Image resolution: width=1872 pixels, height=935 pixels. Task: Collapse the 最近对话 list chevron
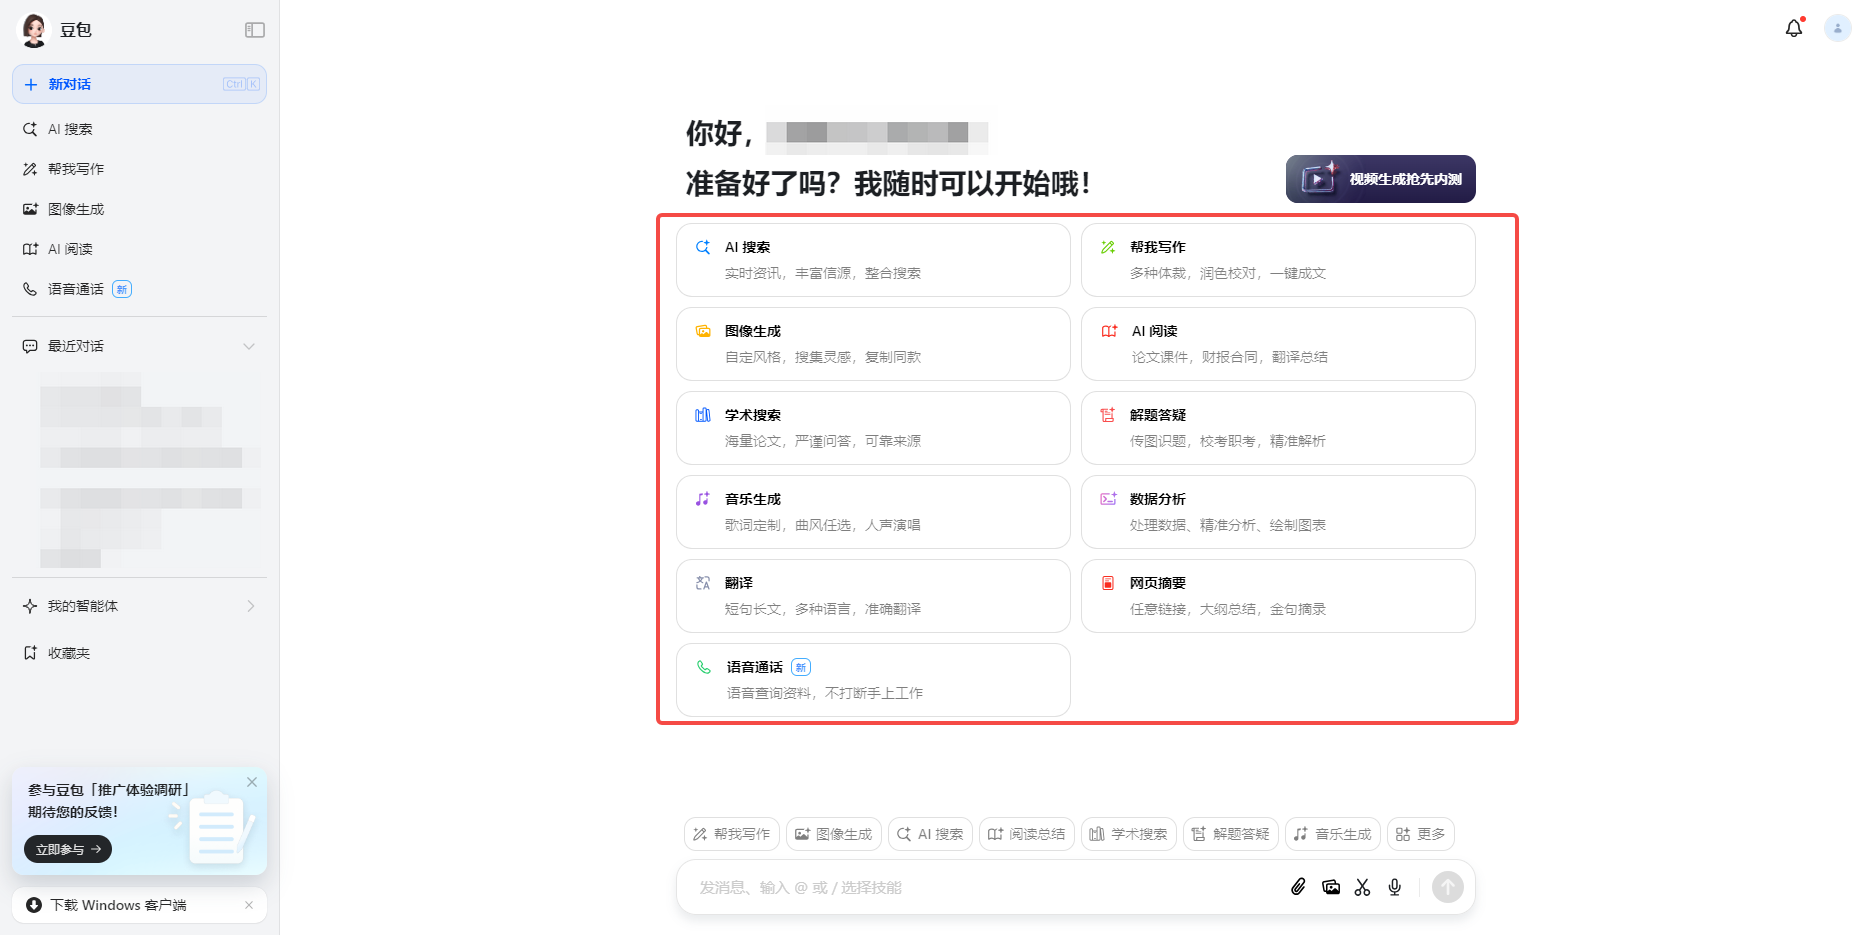[249, 346]
